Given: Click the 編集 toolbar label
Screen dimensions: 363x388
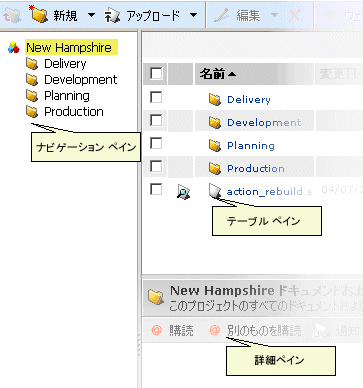Looking at the screenshot, I should [248, 15].
